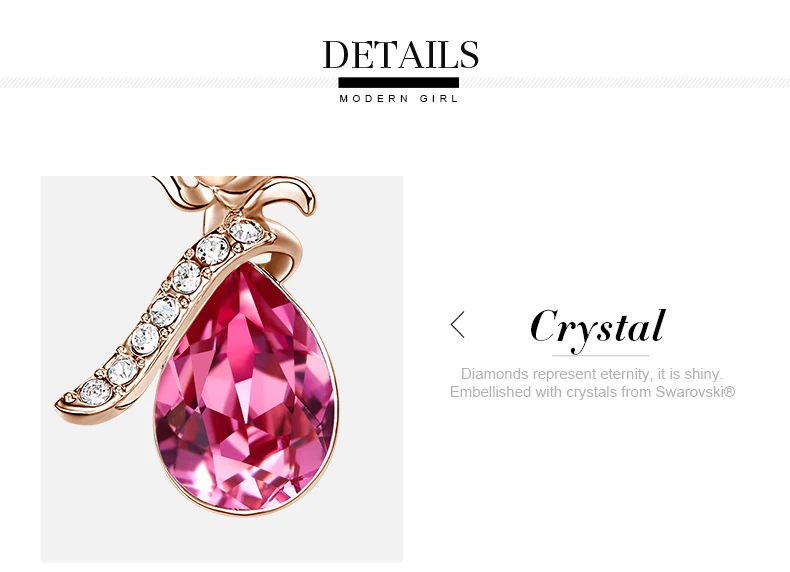Click the topmost white rhinestone on pendant
Image resolution: width=790 pixels, height=572 pixels.
pyautogui.click(x=246, y=232)
